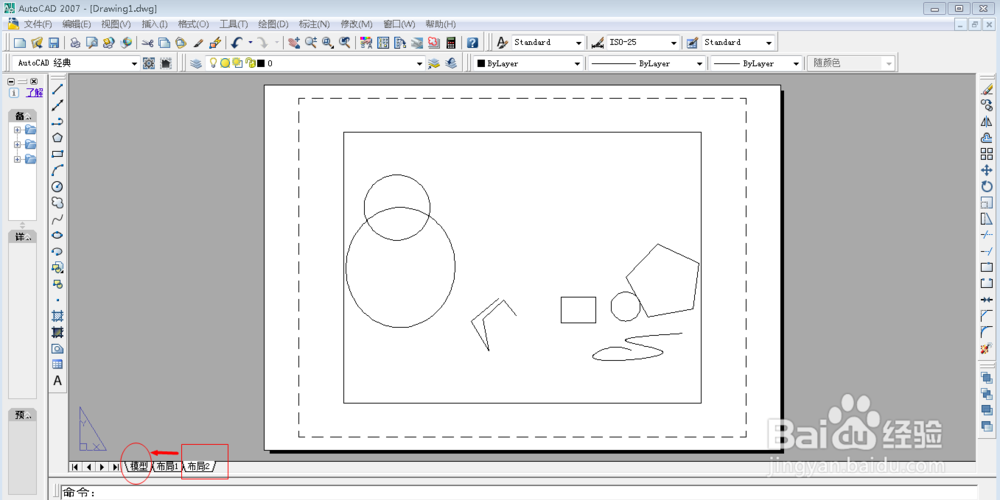Image resolution: width=1000 pixels, height=500 pixels.
Task: Select the Arc draw tool
Action: (x=57, y=170)
